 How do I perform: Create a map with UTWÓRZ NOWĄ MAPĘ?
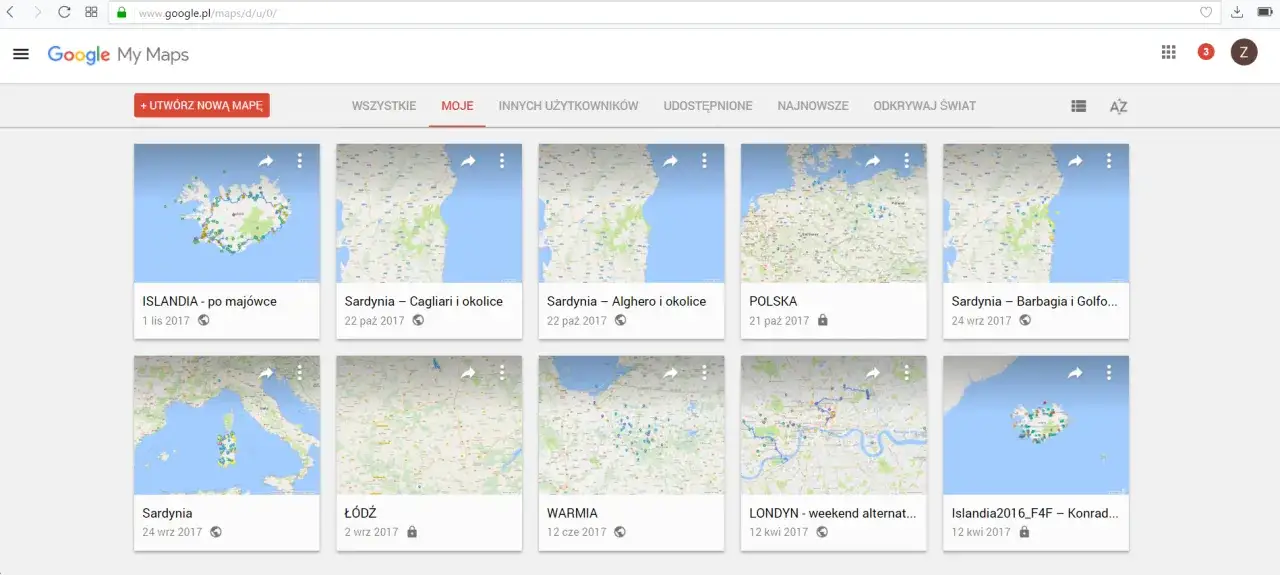point(202,106)
